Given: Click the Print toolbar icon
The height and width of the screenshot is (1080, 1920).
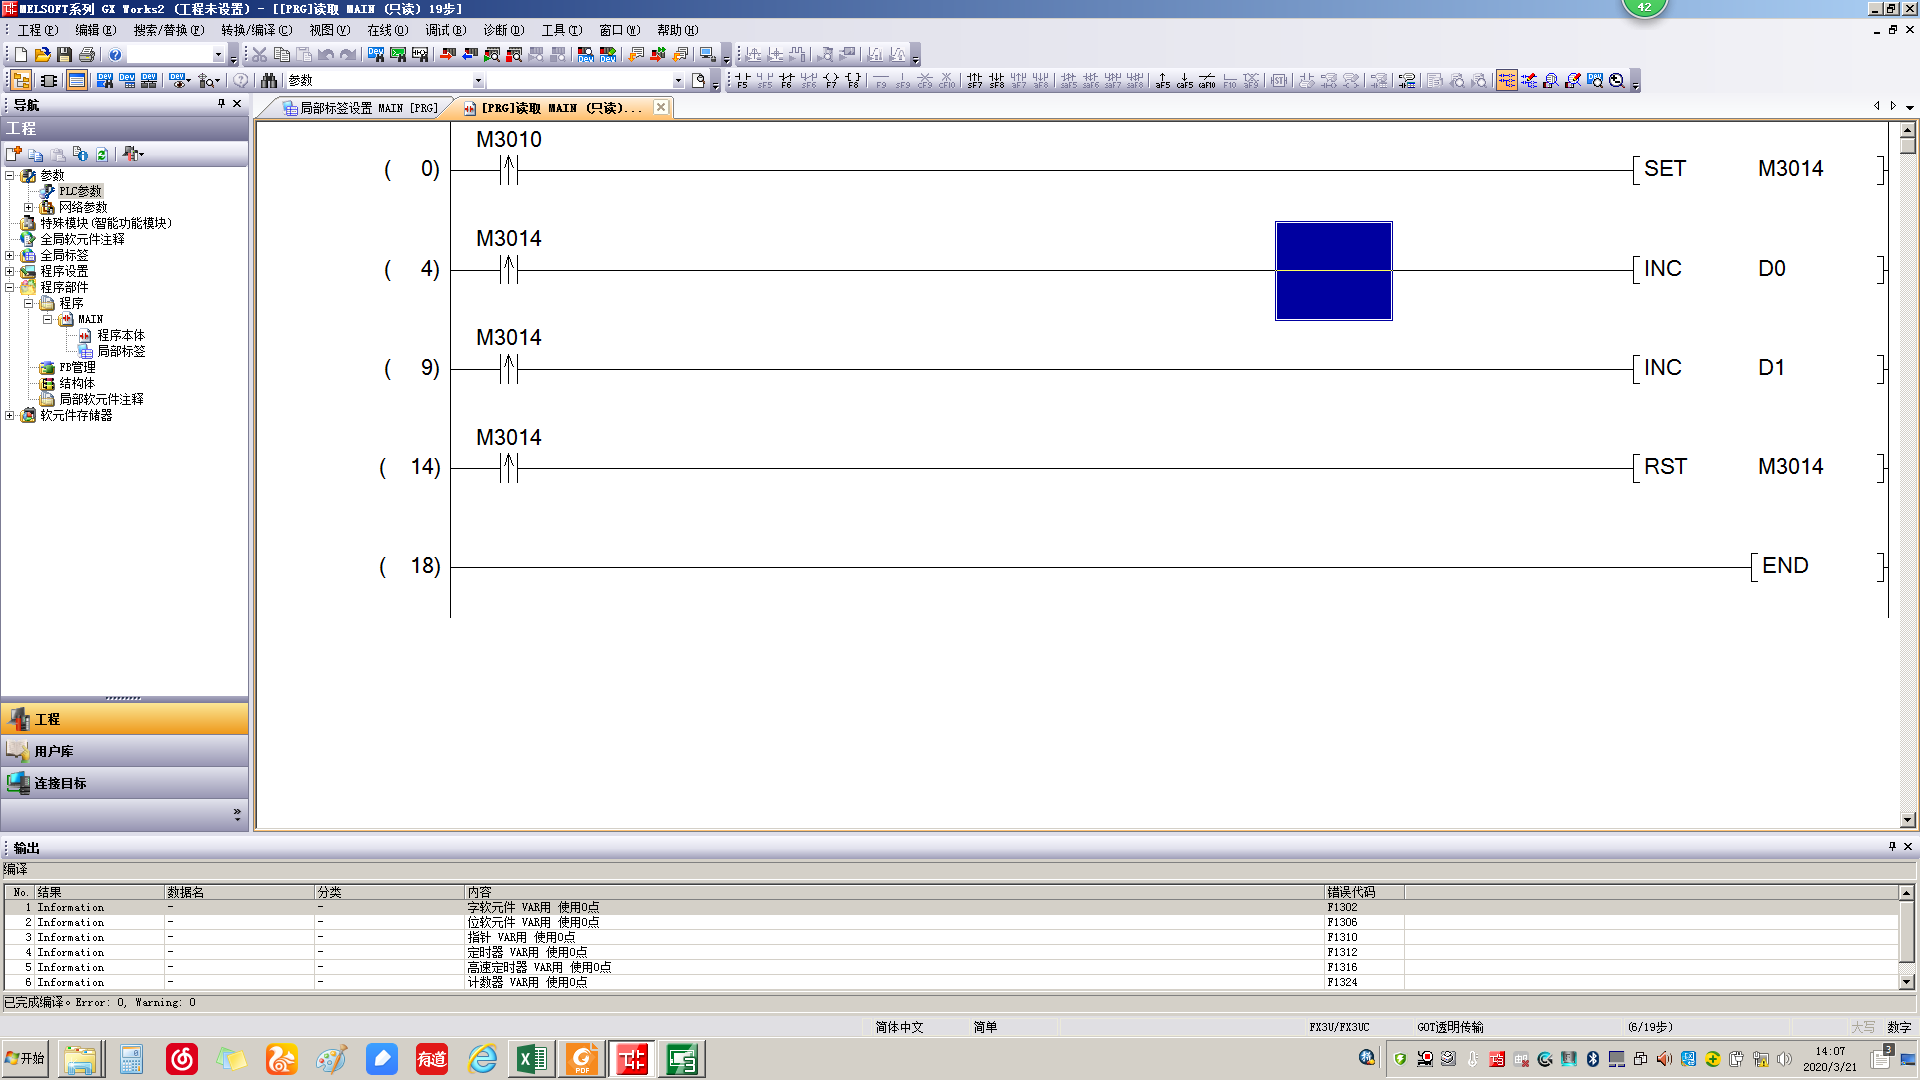Looking at the screenshot, I should tap(87, 55).
